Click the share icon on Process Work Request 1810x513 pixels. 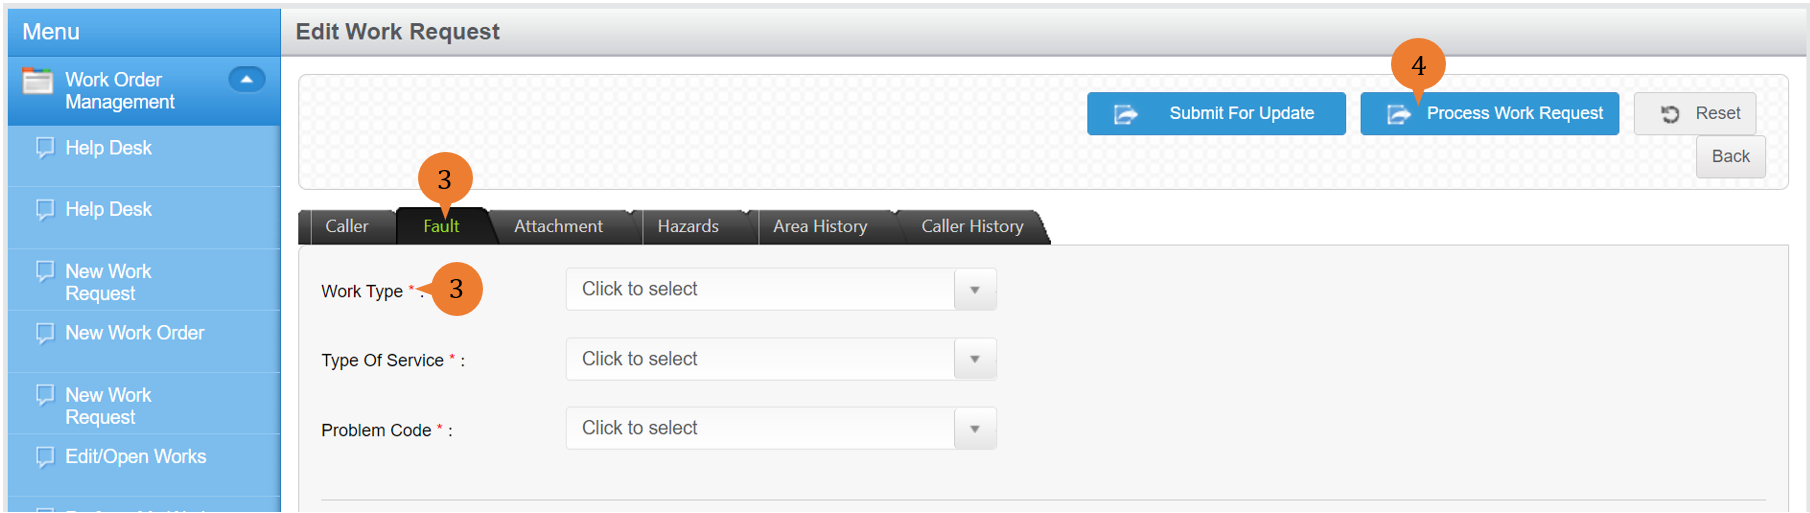tap(1398, 115)
